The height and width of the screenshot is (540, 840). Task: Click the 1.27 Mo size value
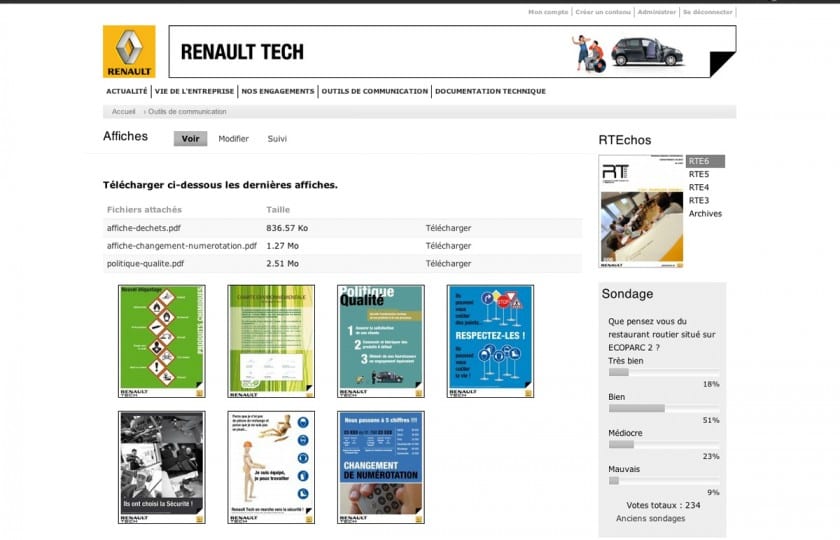point(282,246)
